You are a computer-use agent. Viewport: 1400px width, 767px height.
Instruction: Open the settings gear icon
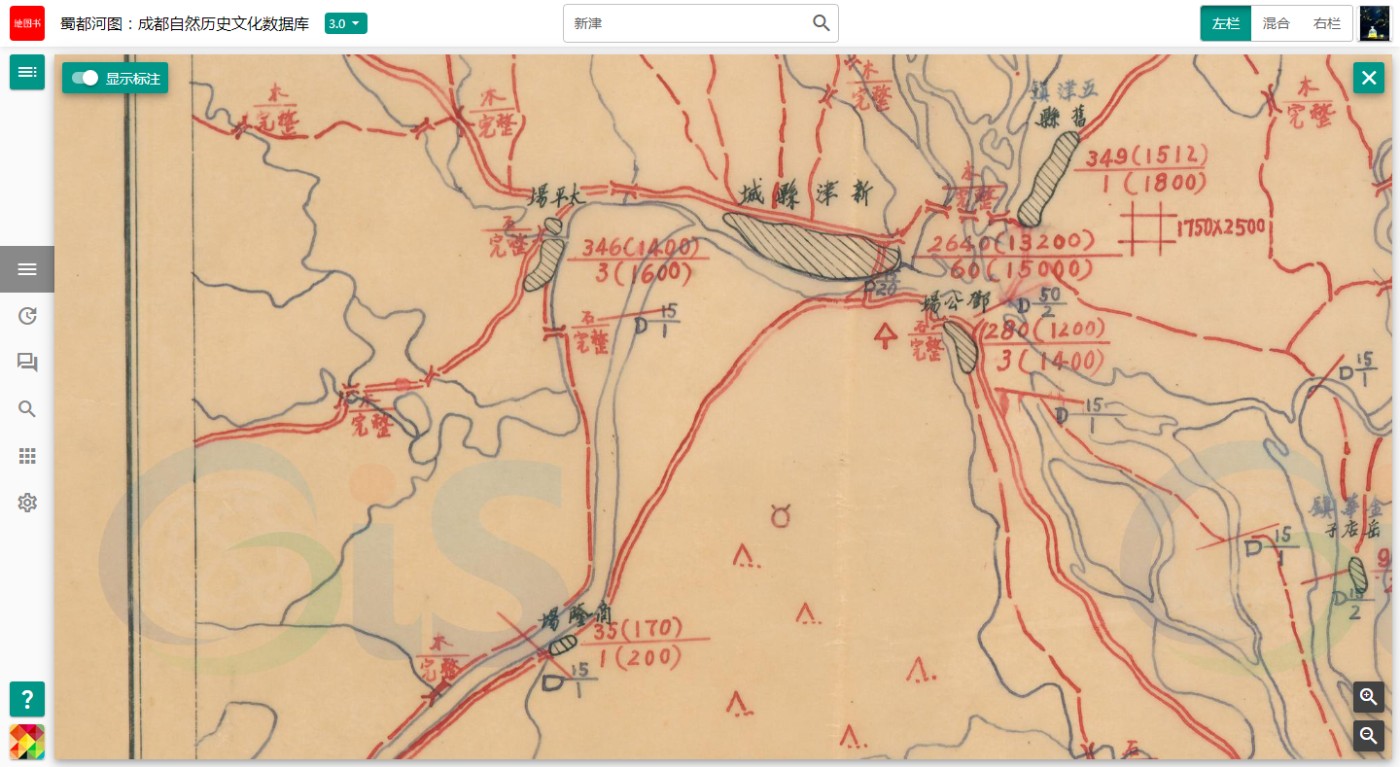click(x=27, y=502)
